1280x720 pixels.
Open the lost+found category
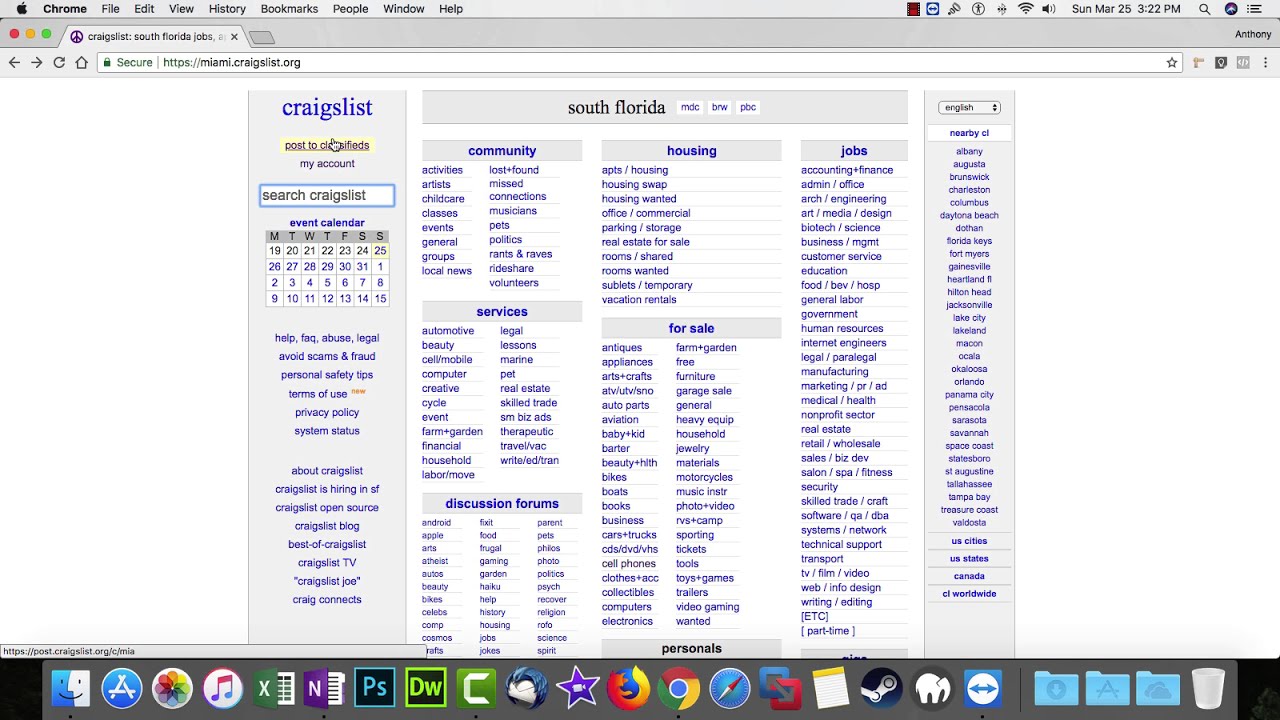[x=514, y=170]
